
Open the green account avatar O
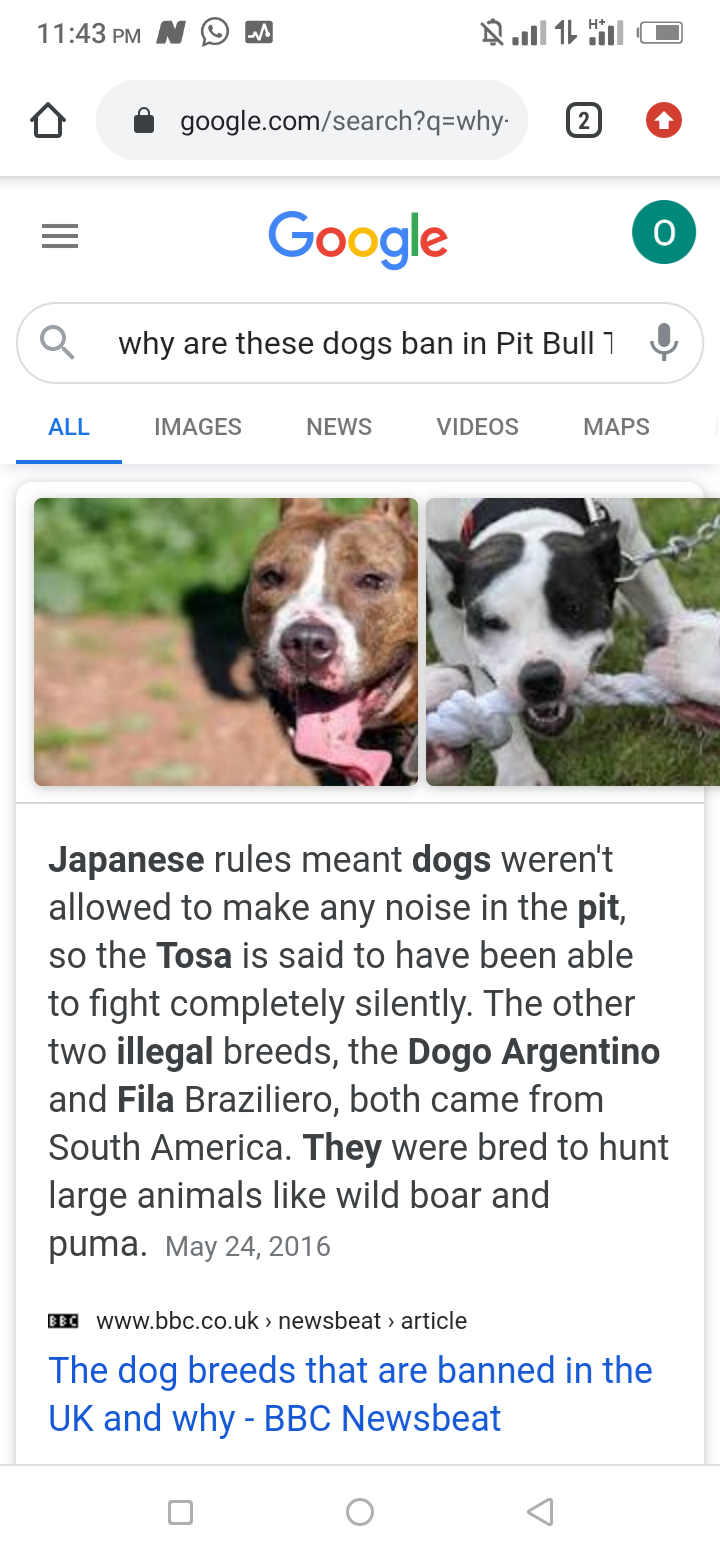click(x=664, y=232)
